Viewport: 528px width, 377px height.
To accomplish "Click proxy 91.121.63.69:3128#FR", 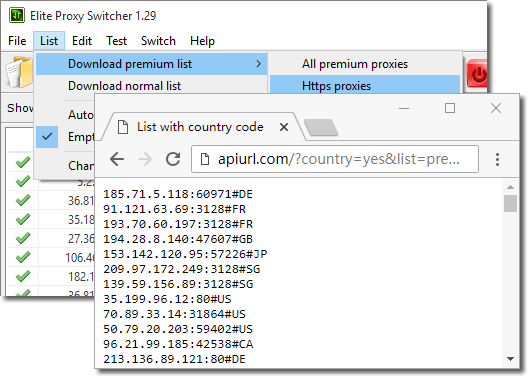I will pyautogui.click(x=174, y=209).
